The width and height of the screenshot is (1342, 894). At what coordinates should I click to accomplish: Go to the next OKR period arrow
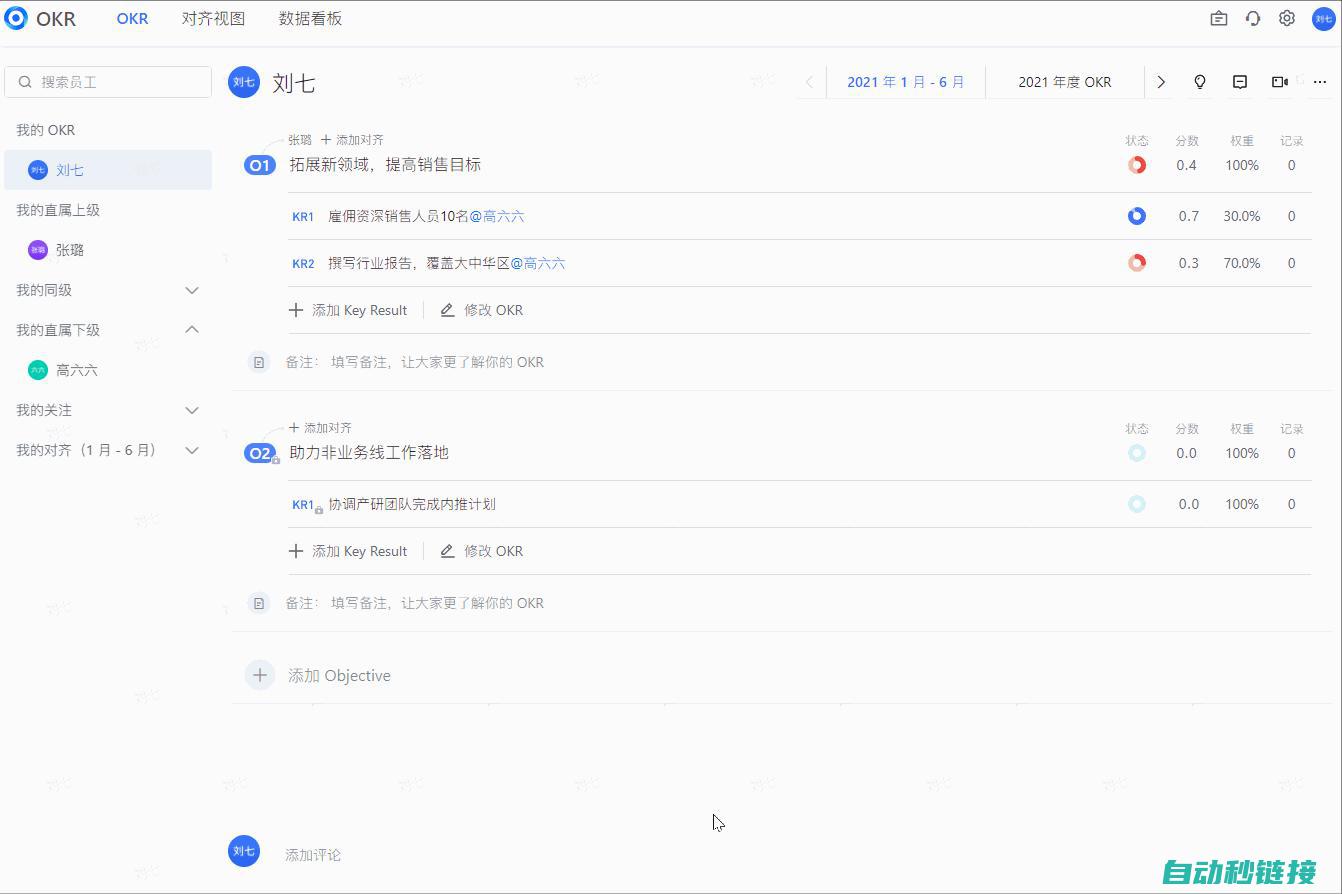click(x=1161, y=82)
